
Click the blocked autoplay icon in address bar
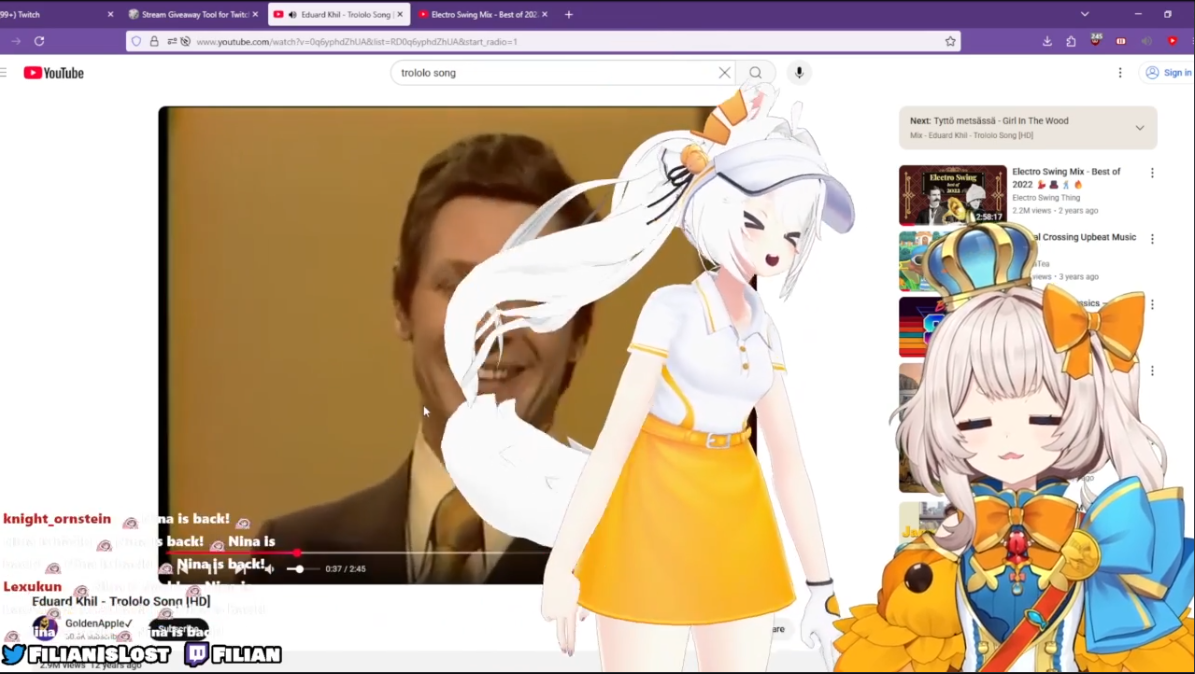coord(185,41)
